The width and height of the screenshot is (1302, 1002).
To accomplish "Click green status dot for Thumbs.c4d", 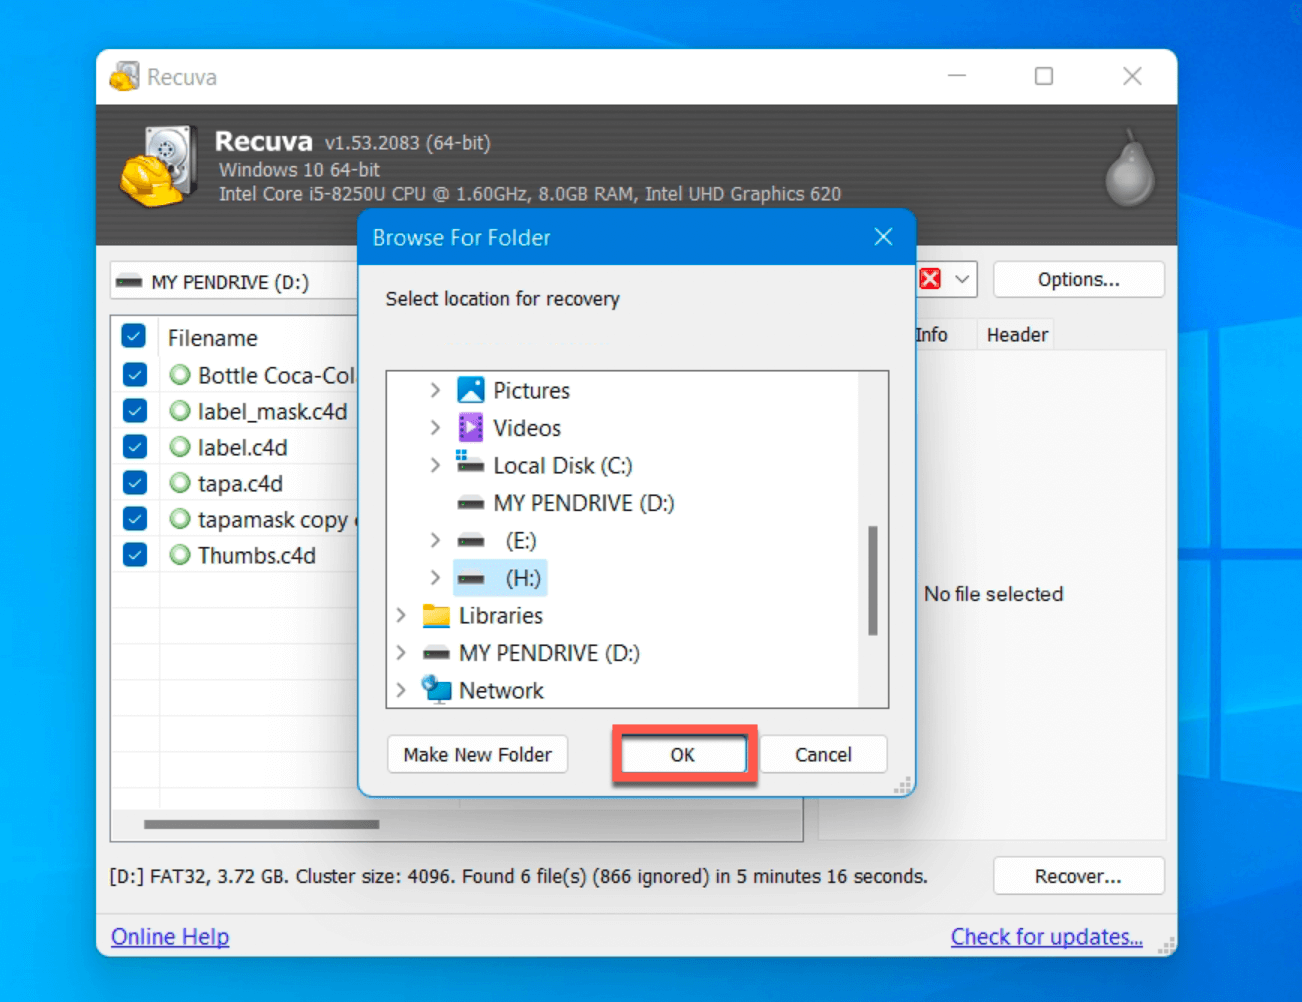I will click(x=180, y=555).
